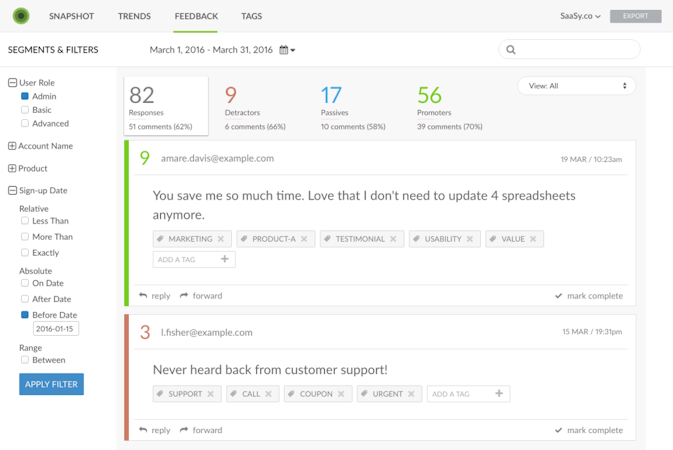Enable the Basic user role filter
The width and height of the screenshot is (673, 450).
pos(25,110)
